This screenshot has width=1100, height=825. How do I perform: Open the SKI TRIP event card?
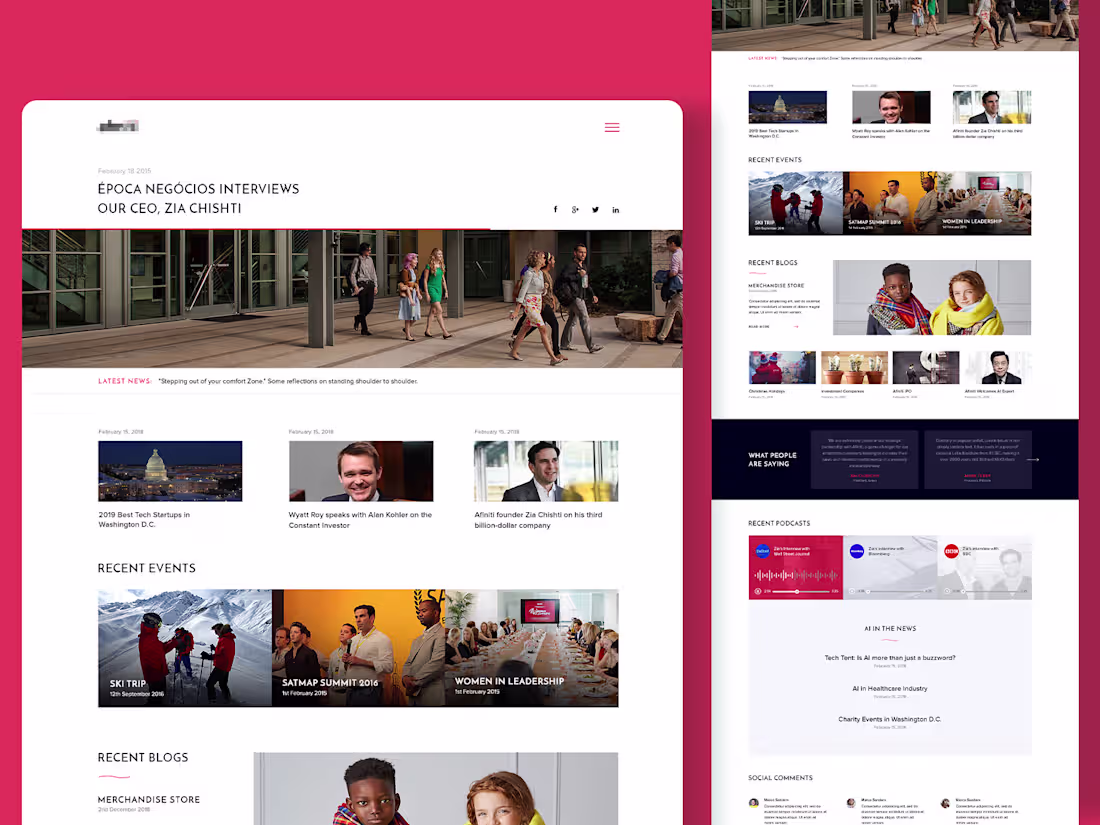(x=184, y=648)
